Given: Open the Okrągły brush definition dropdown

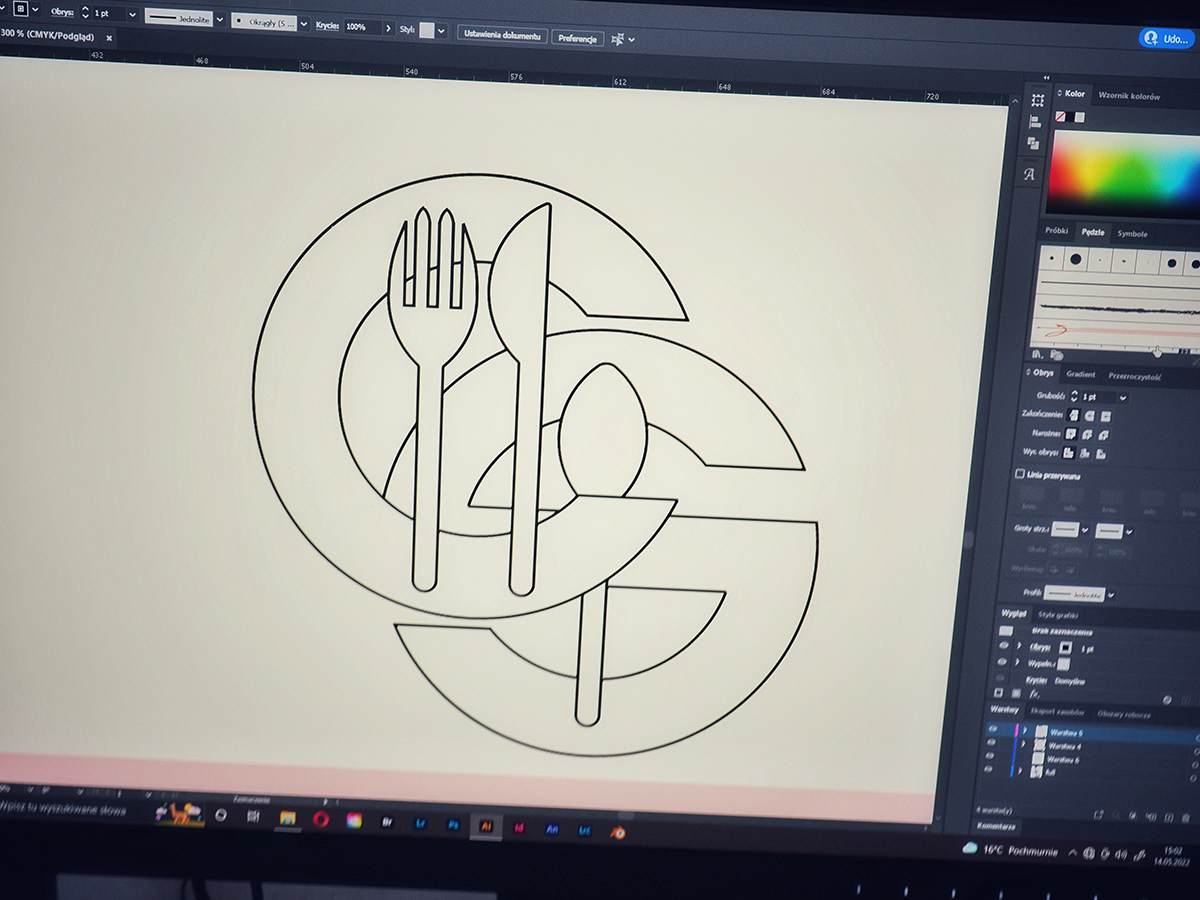Looking at the screenshot, I should 304,22.
